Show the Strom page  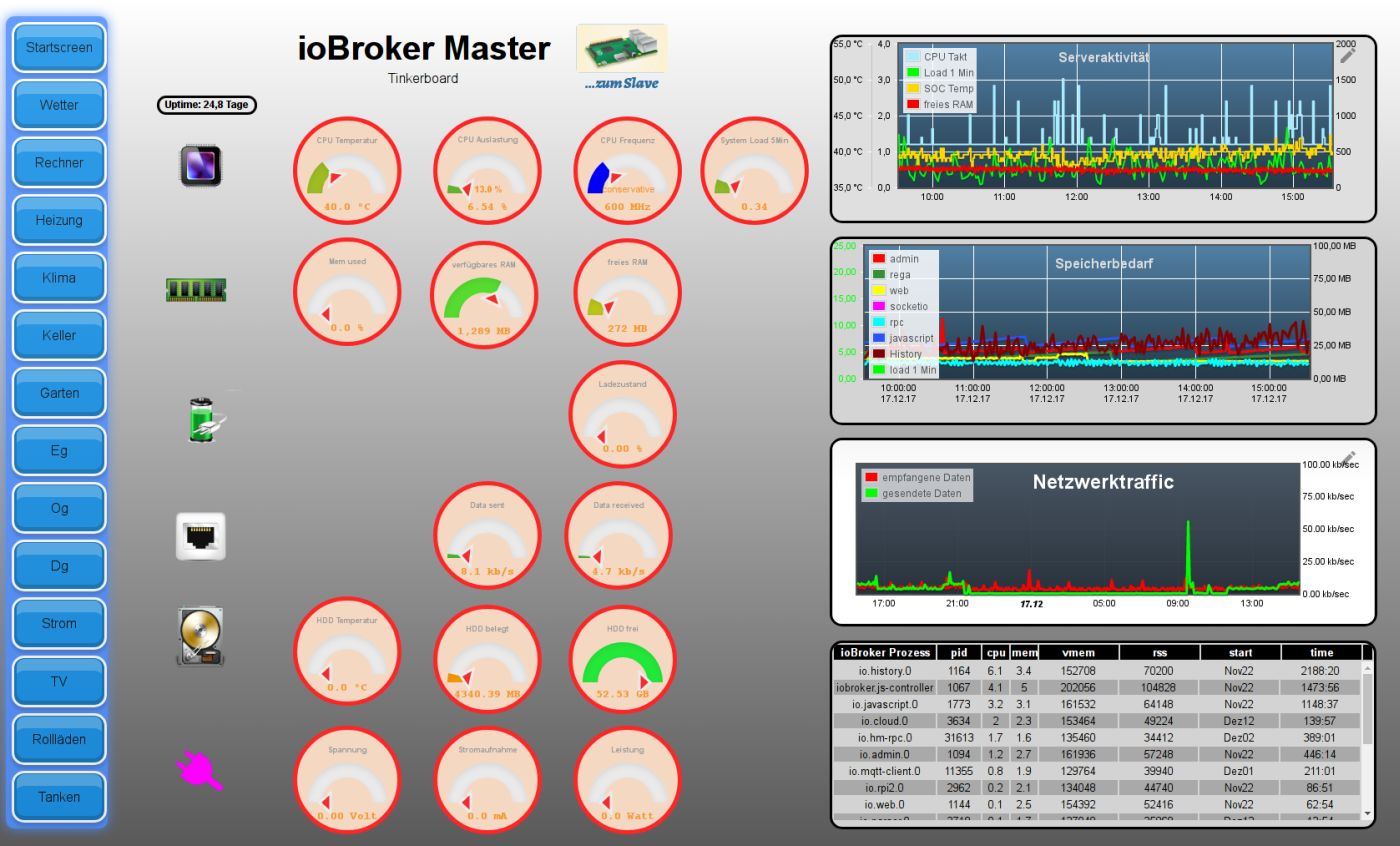point(59,623)
